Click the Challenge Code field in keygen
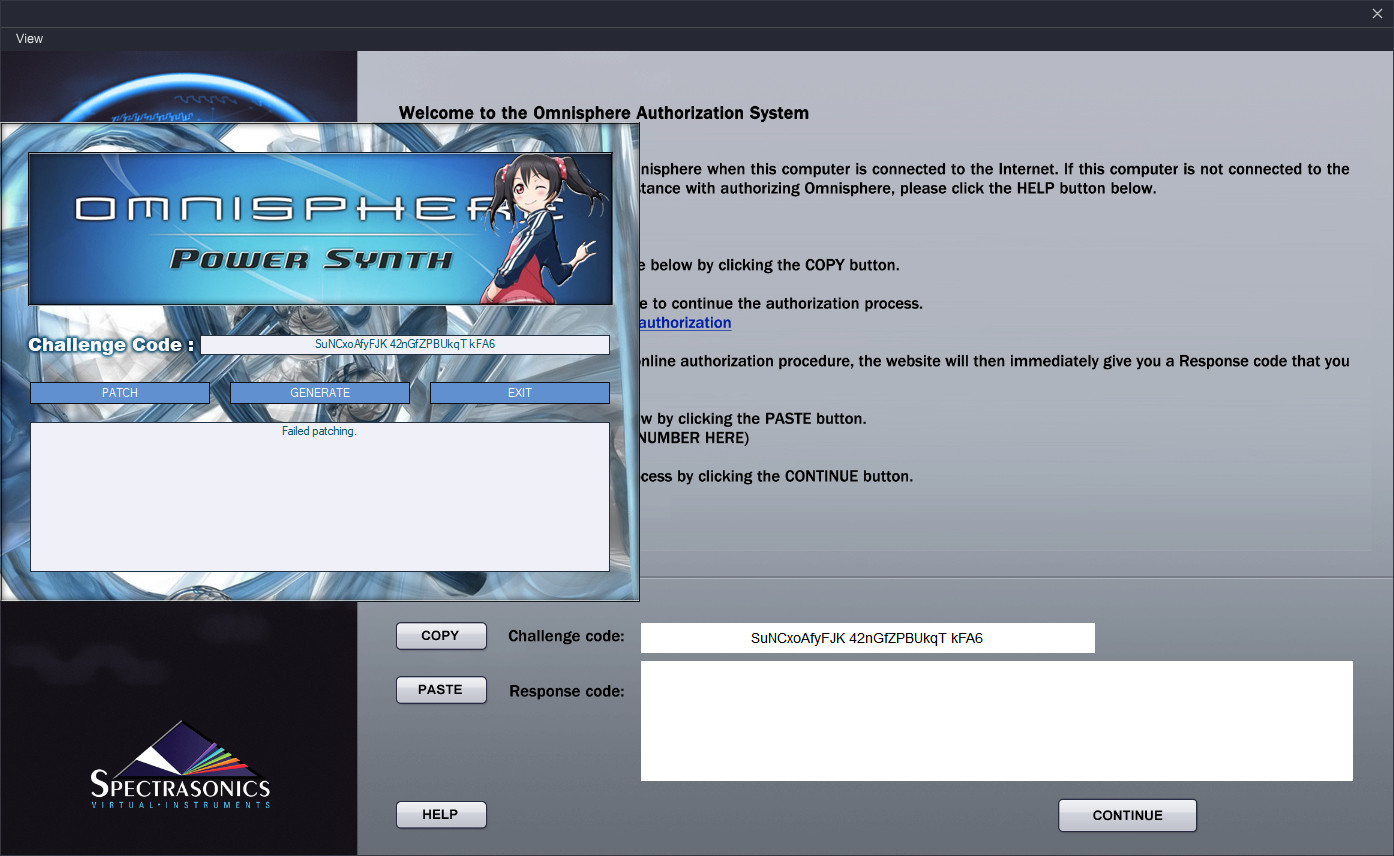Image resolution: width=1394 pixels, height=856 pixels. pos(405,344)
